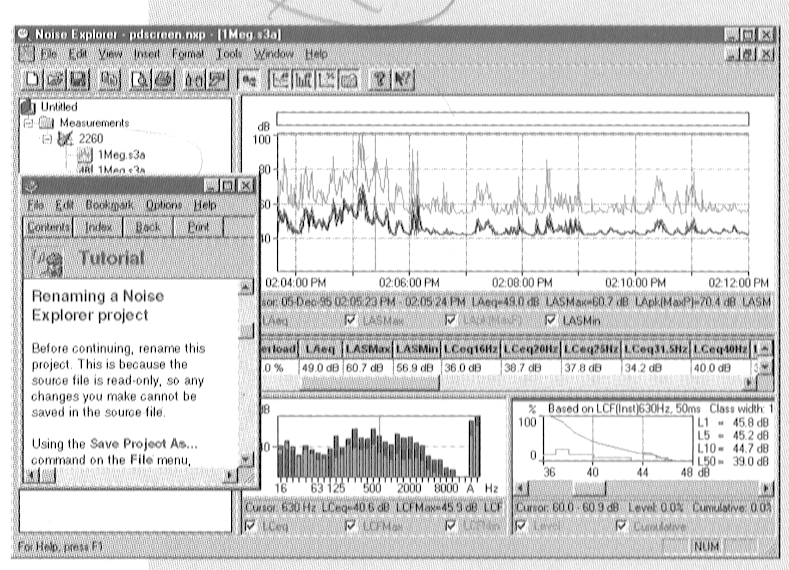Viewport: 789px width, 570px height.
Task: Click the Tutorial vertical scrollbar thumb
Action: [246, 330]
